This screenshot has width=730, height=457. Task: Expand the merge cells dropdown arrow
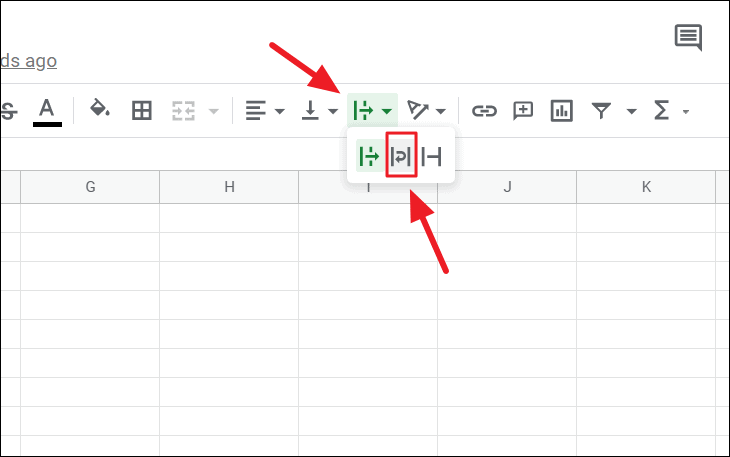pos(213,111)
